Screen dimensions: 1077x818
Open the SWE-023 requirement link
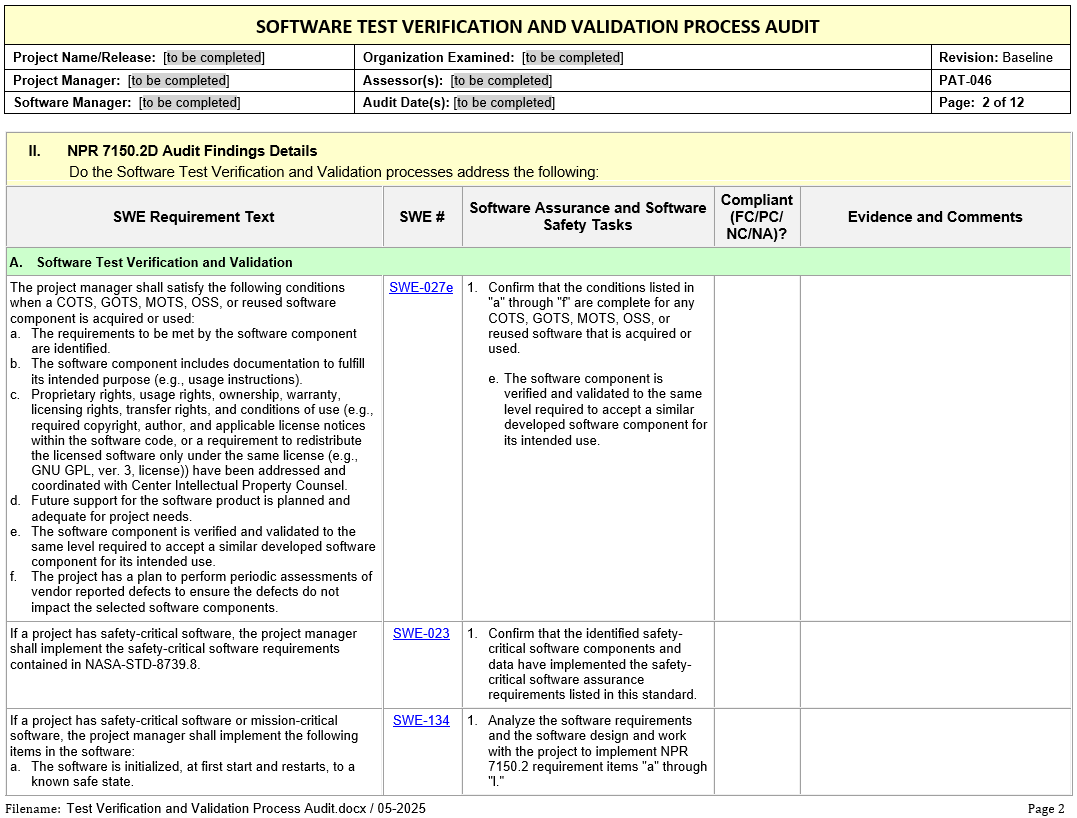421,634
